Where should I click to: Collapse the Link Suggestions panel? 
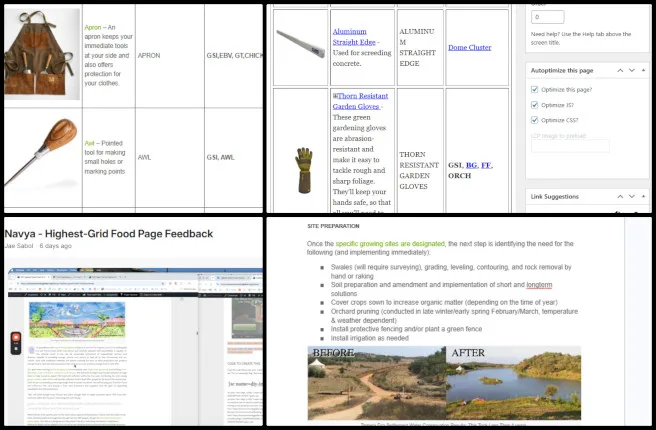tap(643, 196)
